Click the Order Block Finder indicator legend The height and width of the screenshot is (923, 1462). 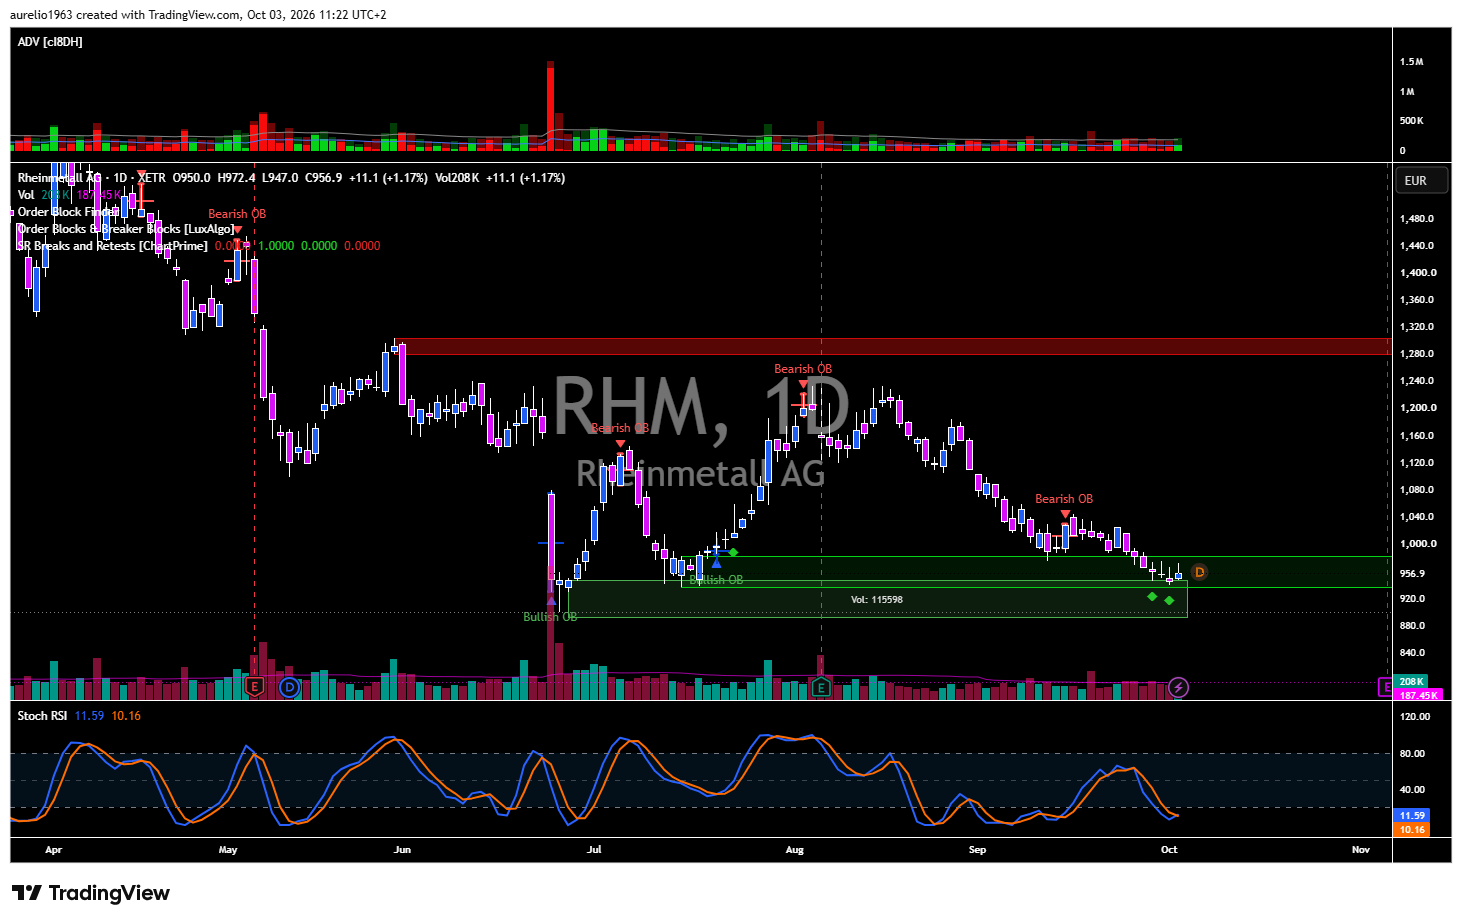point(68,212)
